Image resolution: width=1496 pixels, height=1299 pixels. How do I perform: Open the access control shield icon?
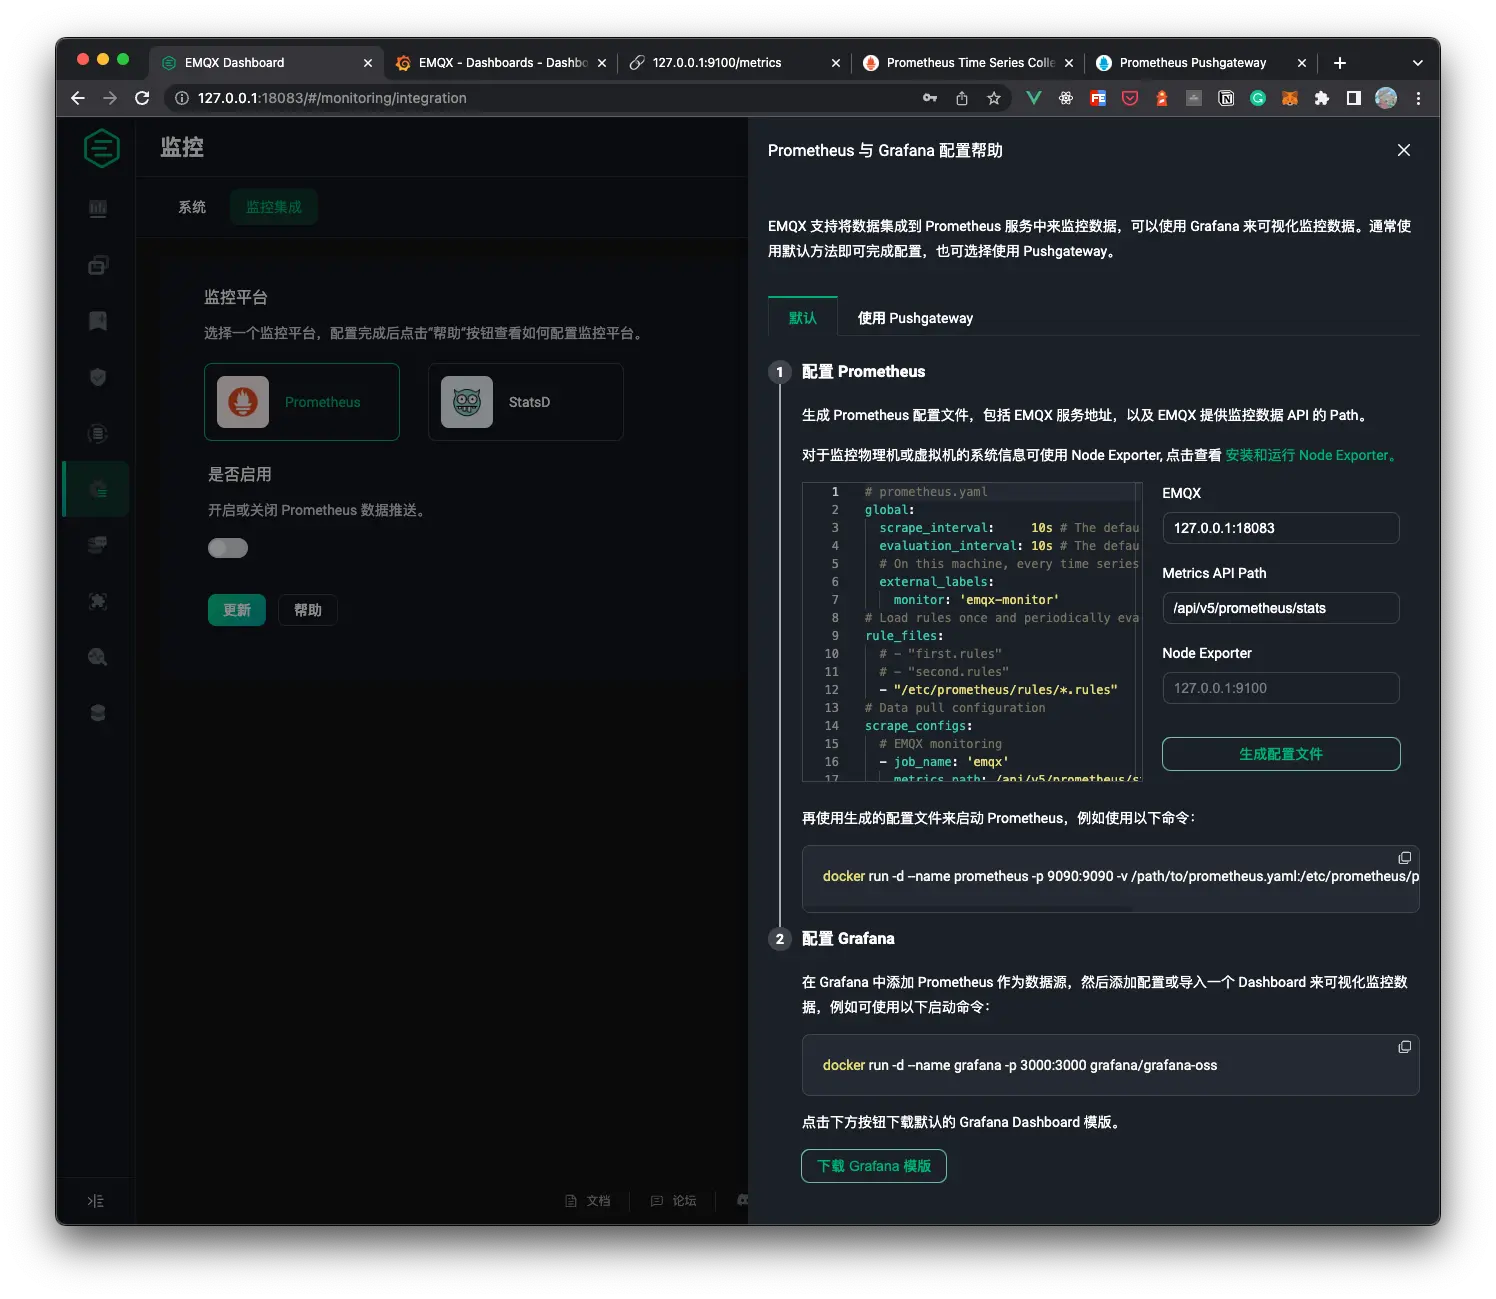pyautogui.click(x=97, y=377)
